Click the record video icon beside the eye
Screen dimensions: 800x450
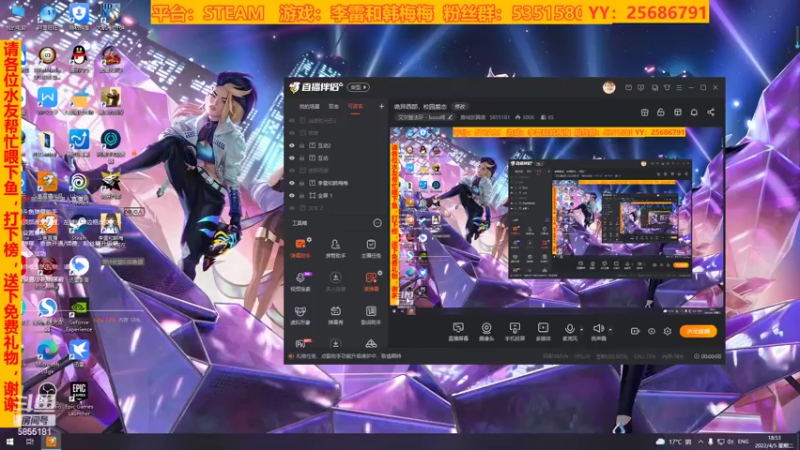click(635, 331)
